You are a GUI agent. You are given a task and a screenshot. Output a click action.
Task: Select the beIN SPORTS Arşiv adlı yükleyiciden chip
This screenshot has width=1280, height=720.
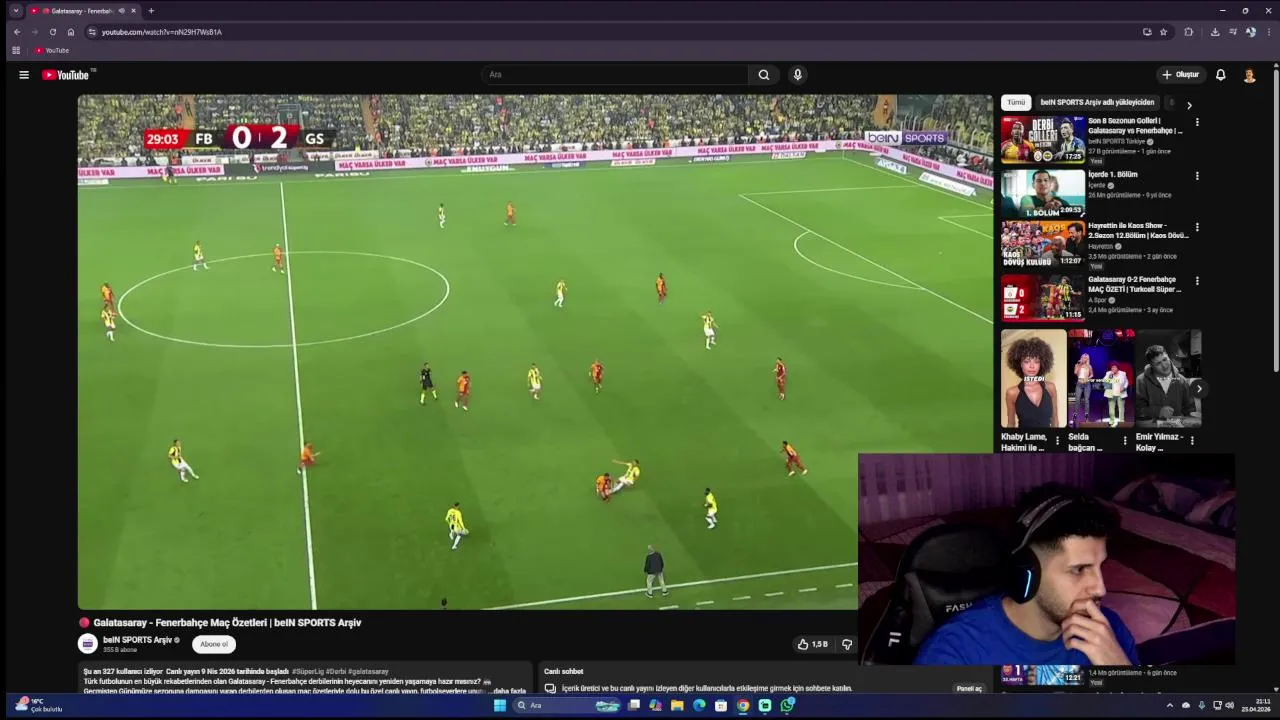point(1097,102)
